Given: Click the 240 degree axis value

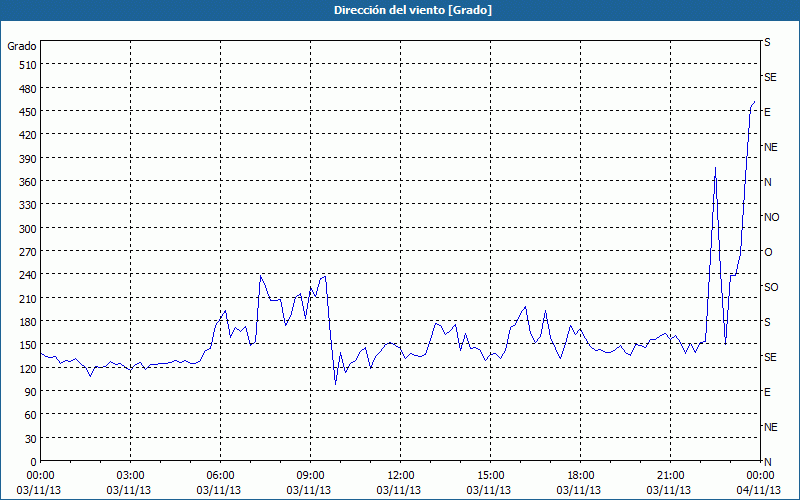Looking at the screenshot, I should point(28,275).
